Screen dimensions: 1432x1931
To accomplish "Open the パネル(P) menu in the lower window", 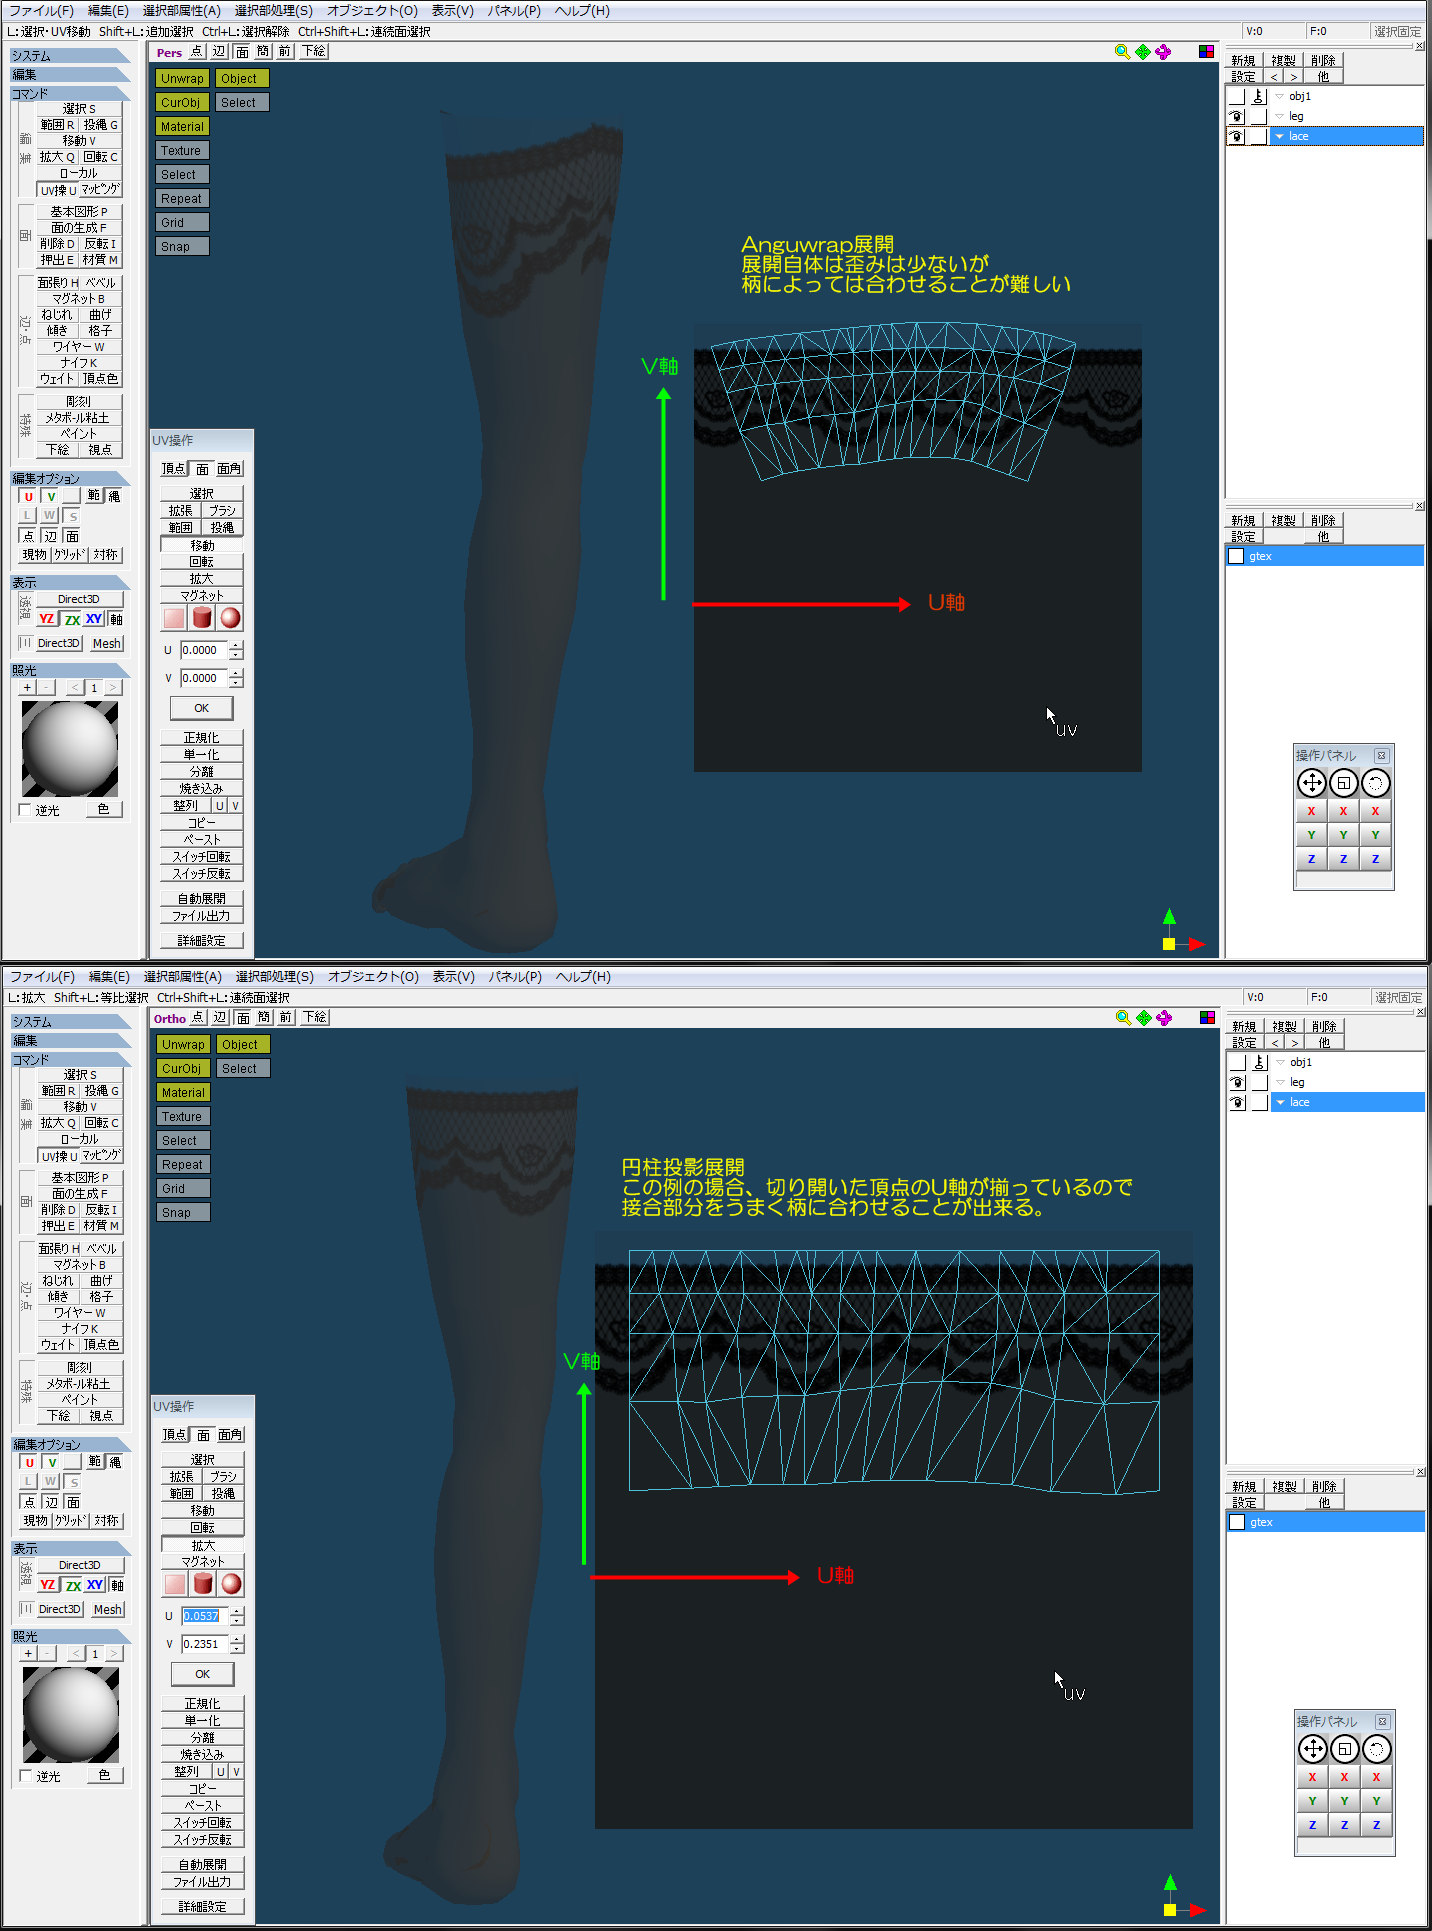I will [x=515, y=976].
